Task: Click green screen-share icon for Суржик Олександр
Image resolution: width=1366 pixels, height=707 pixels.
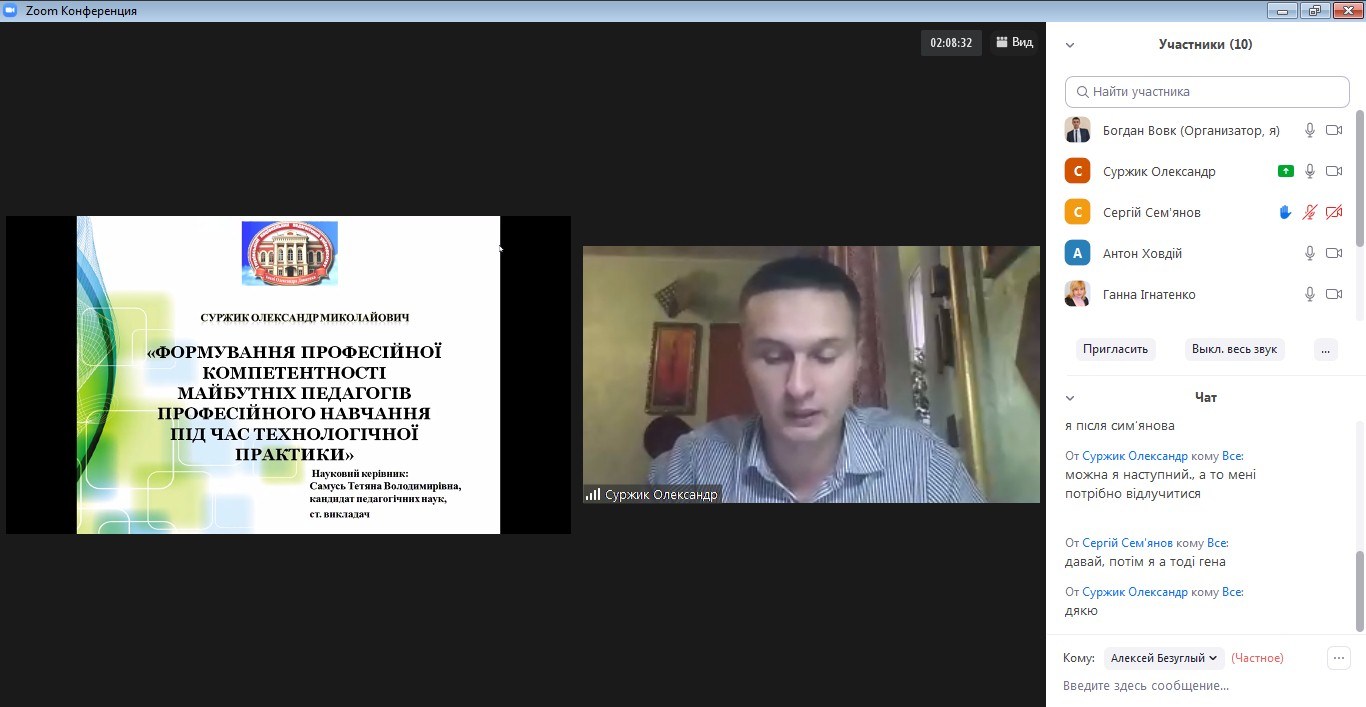Action: click(x=1286, y=172)
